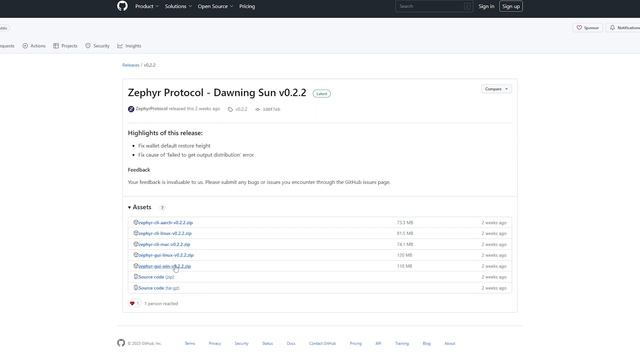Open the Open Source dropdown menu
This screenshot has height=360, width=640.
[215, 6]
